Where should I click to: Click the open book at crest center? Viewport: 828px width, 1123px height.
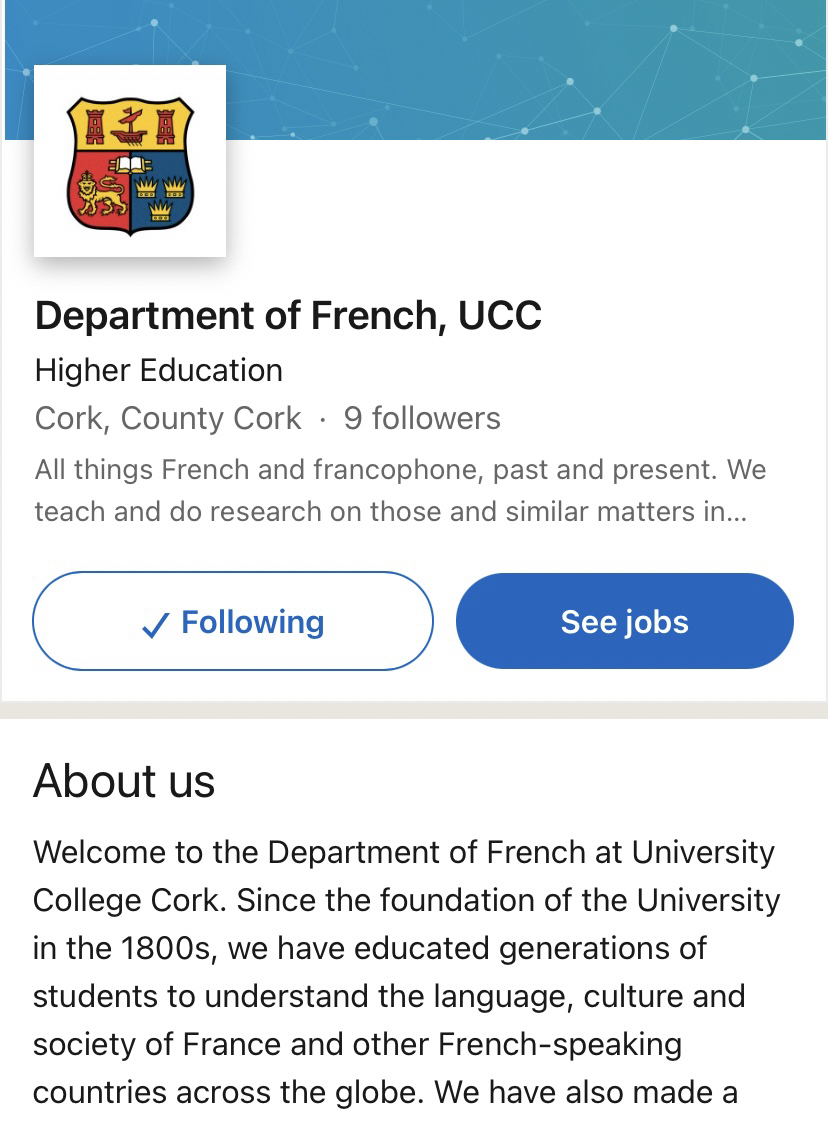click(131, 165)
